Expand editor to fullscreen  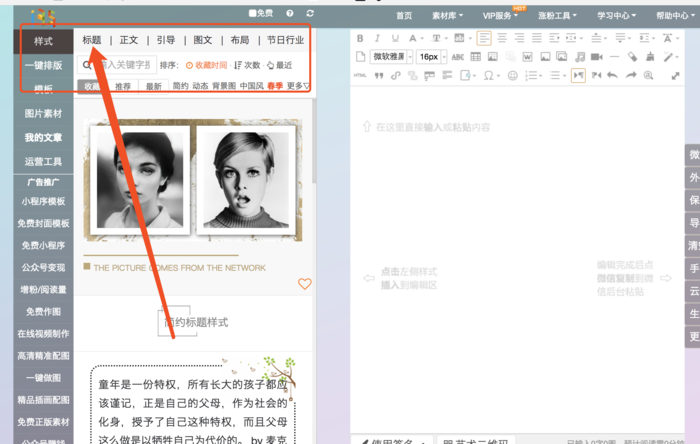675,76
